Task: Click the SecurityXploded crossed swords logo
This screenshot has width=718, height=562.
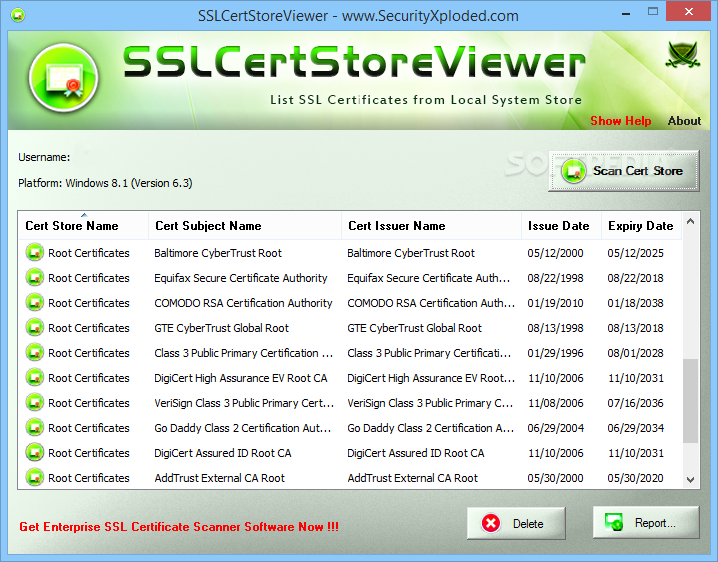Action: click(683, 55)
